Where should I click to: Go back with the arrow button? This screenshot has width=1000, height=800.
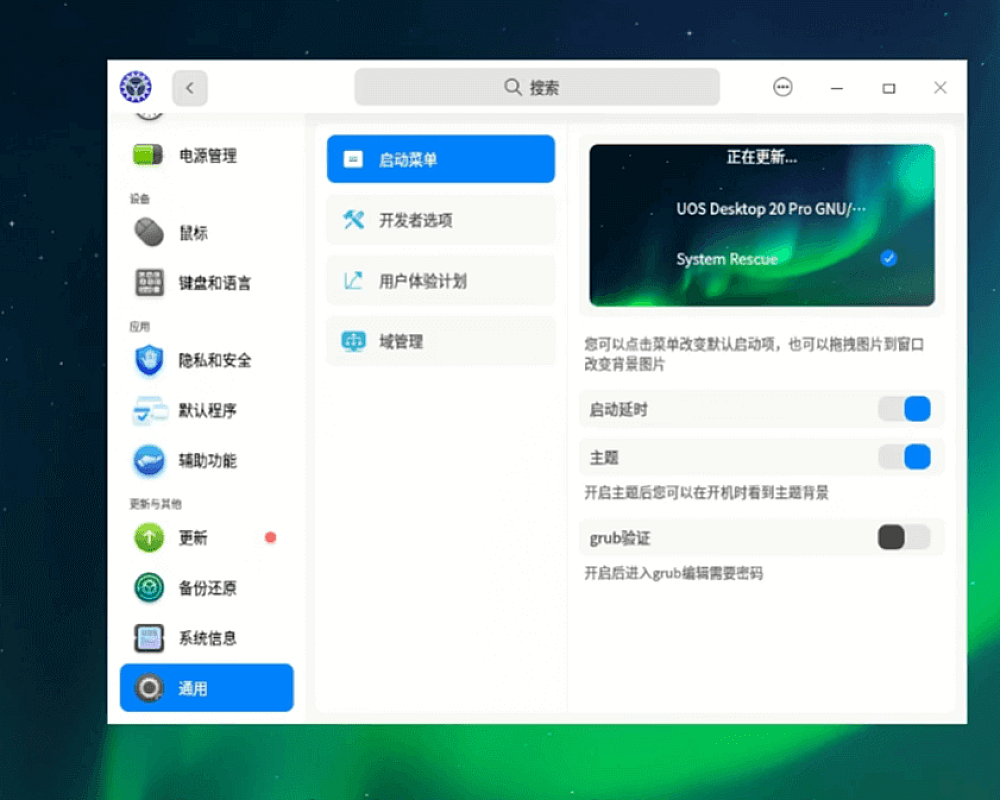click(190, 88)
